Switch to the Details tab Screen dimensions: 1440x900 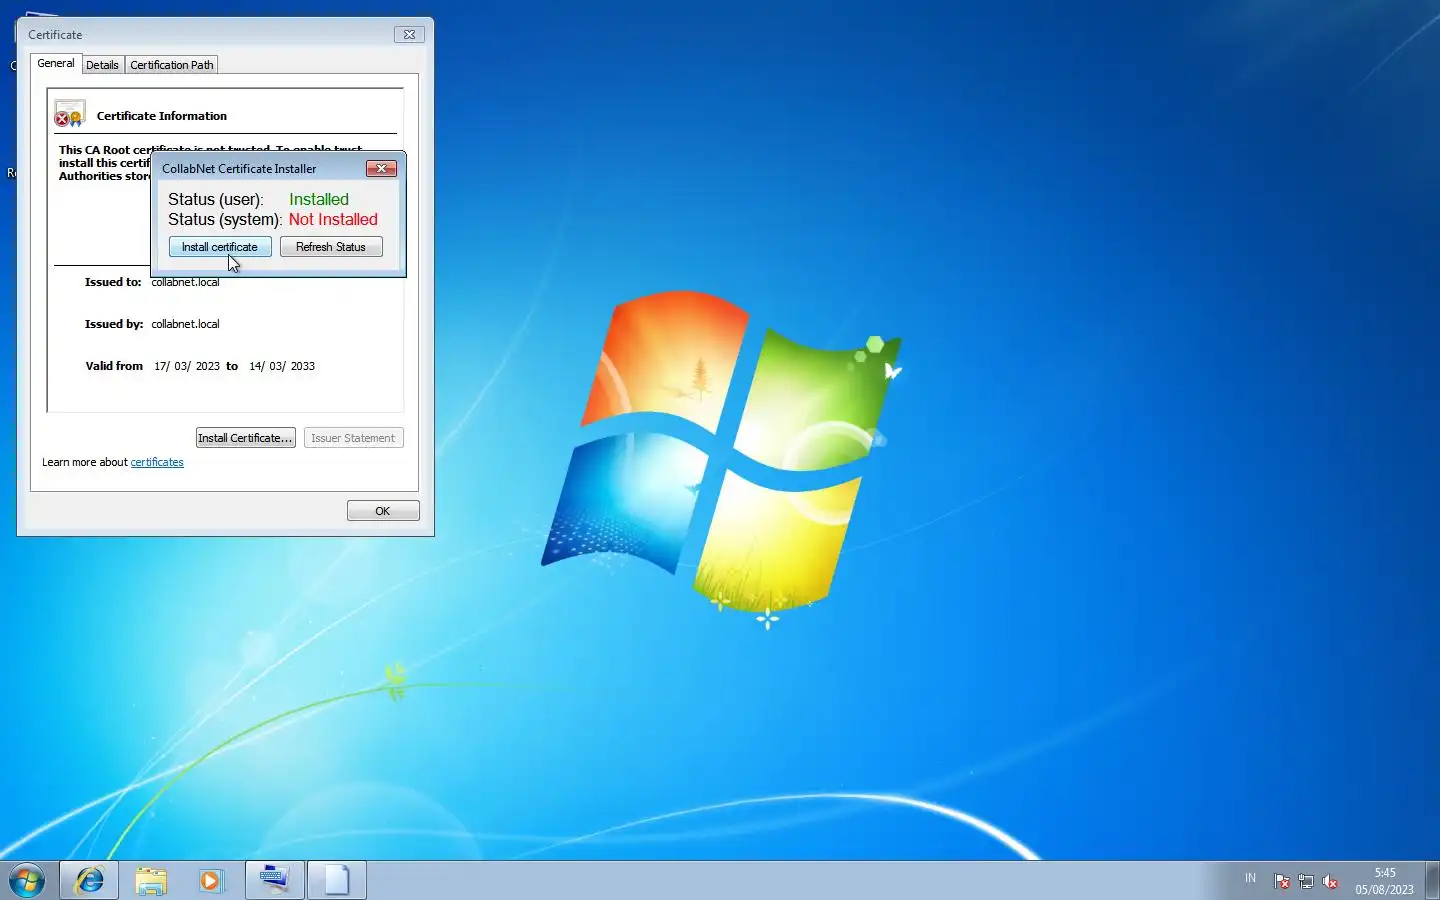(102, 65)
